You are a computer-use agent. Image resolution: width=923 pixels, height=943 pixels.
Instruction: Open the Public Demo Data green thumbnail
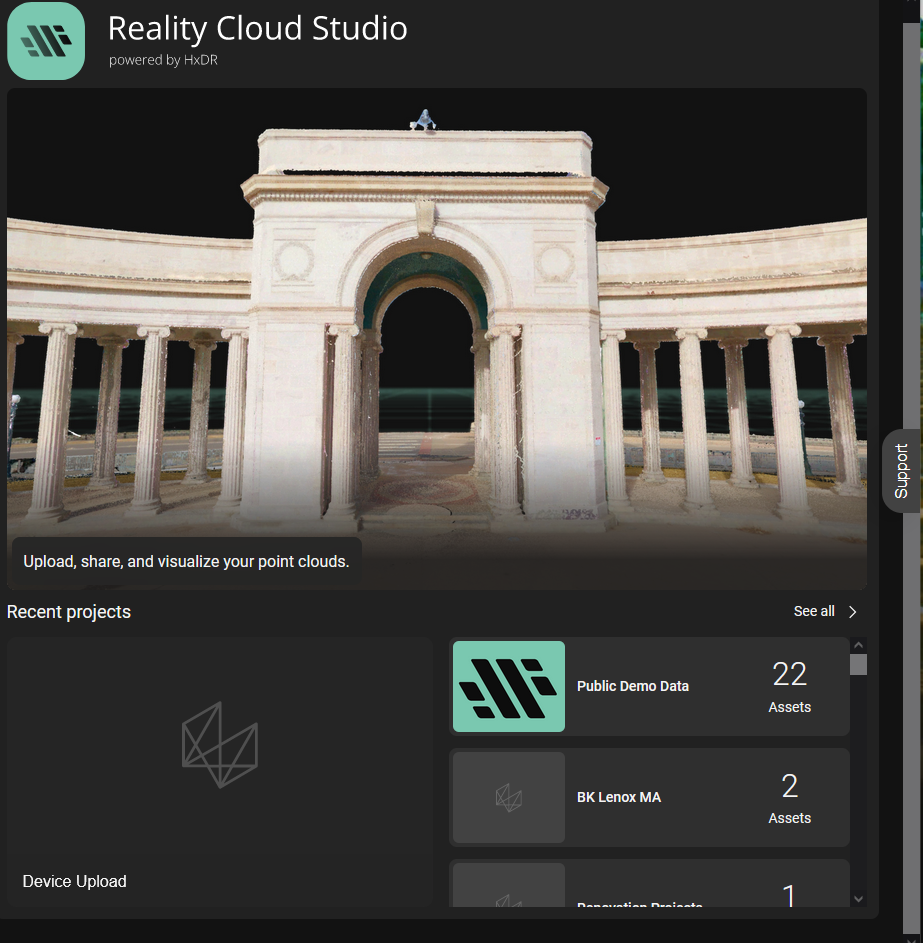pyautogui.click(x=509, y=687)
